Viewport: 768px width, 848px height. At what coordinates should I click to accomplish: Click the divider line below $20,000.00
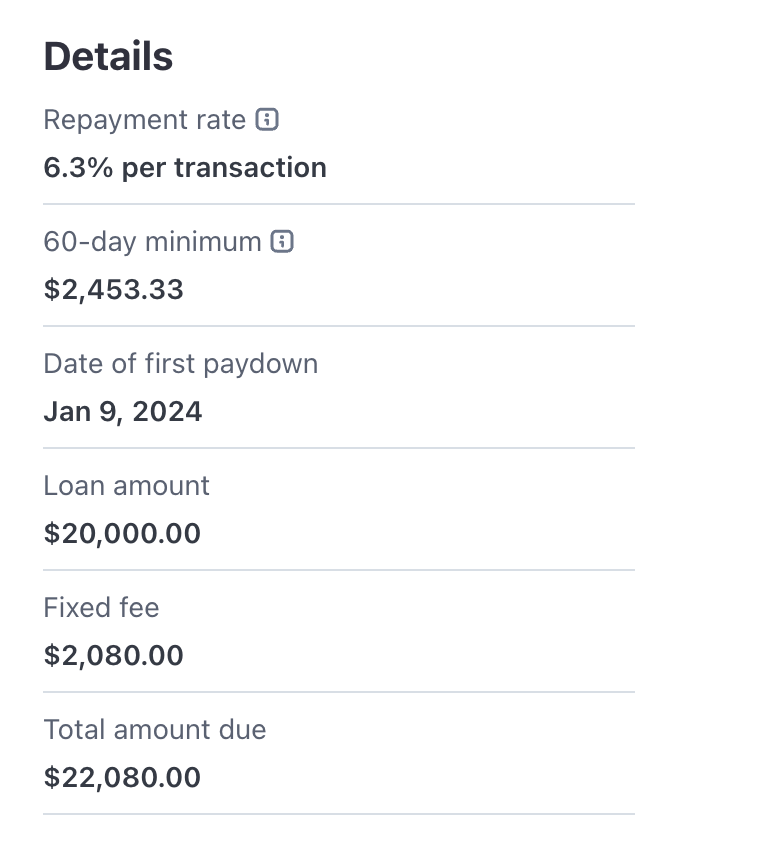pos(339,570)
